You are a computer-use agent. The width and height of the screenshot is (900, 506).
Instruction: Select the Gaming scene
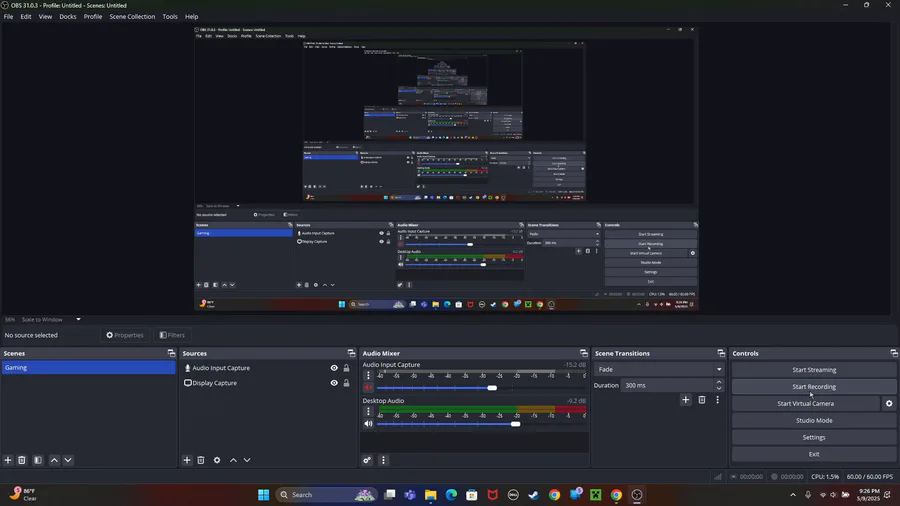coord(88,368)
